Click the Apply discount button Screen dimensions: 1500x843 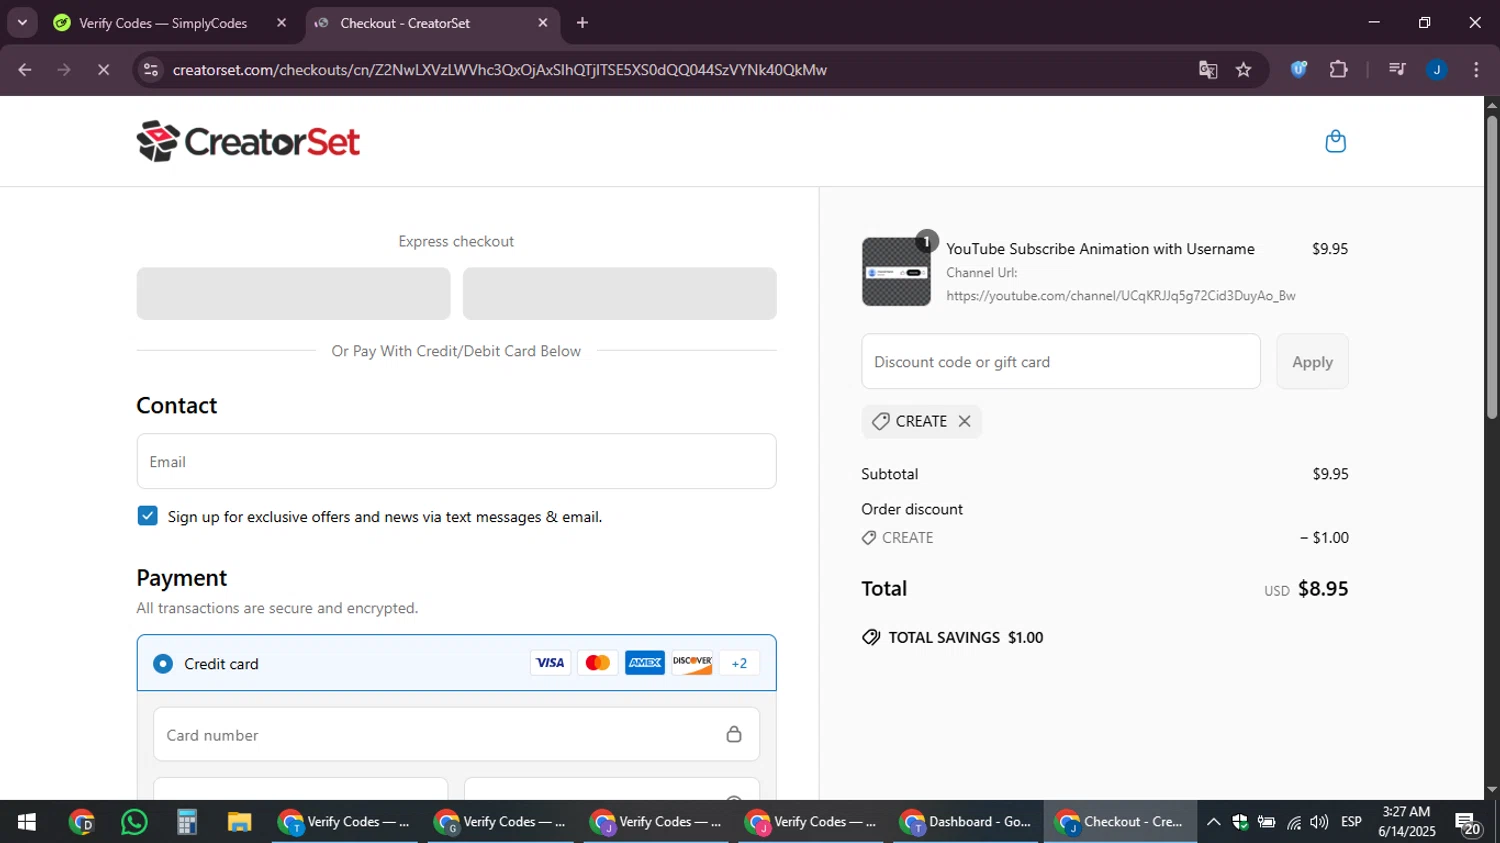pos(1312,362)
